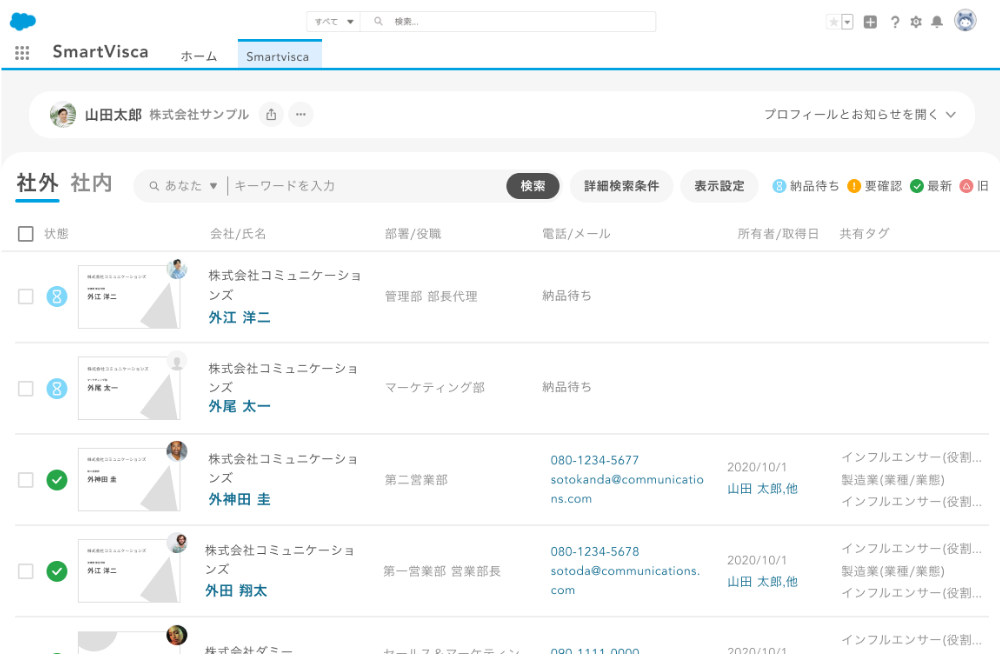Switch to the 社内 tab
1000x654 pixels.
tap(91, 184)
